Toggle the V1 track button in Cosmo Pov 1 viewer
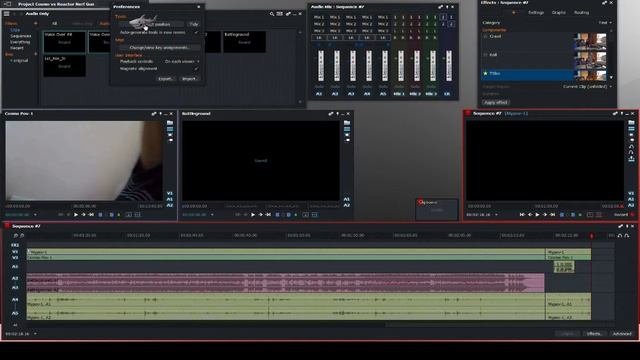Screen dimensions: 640x360 [x=170, y=193]
